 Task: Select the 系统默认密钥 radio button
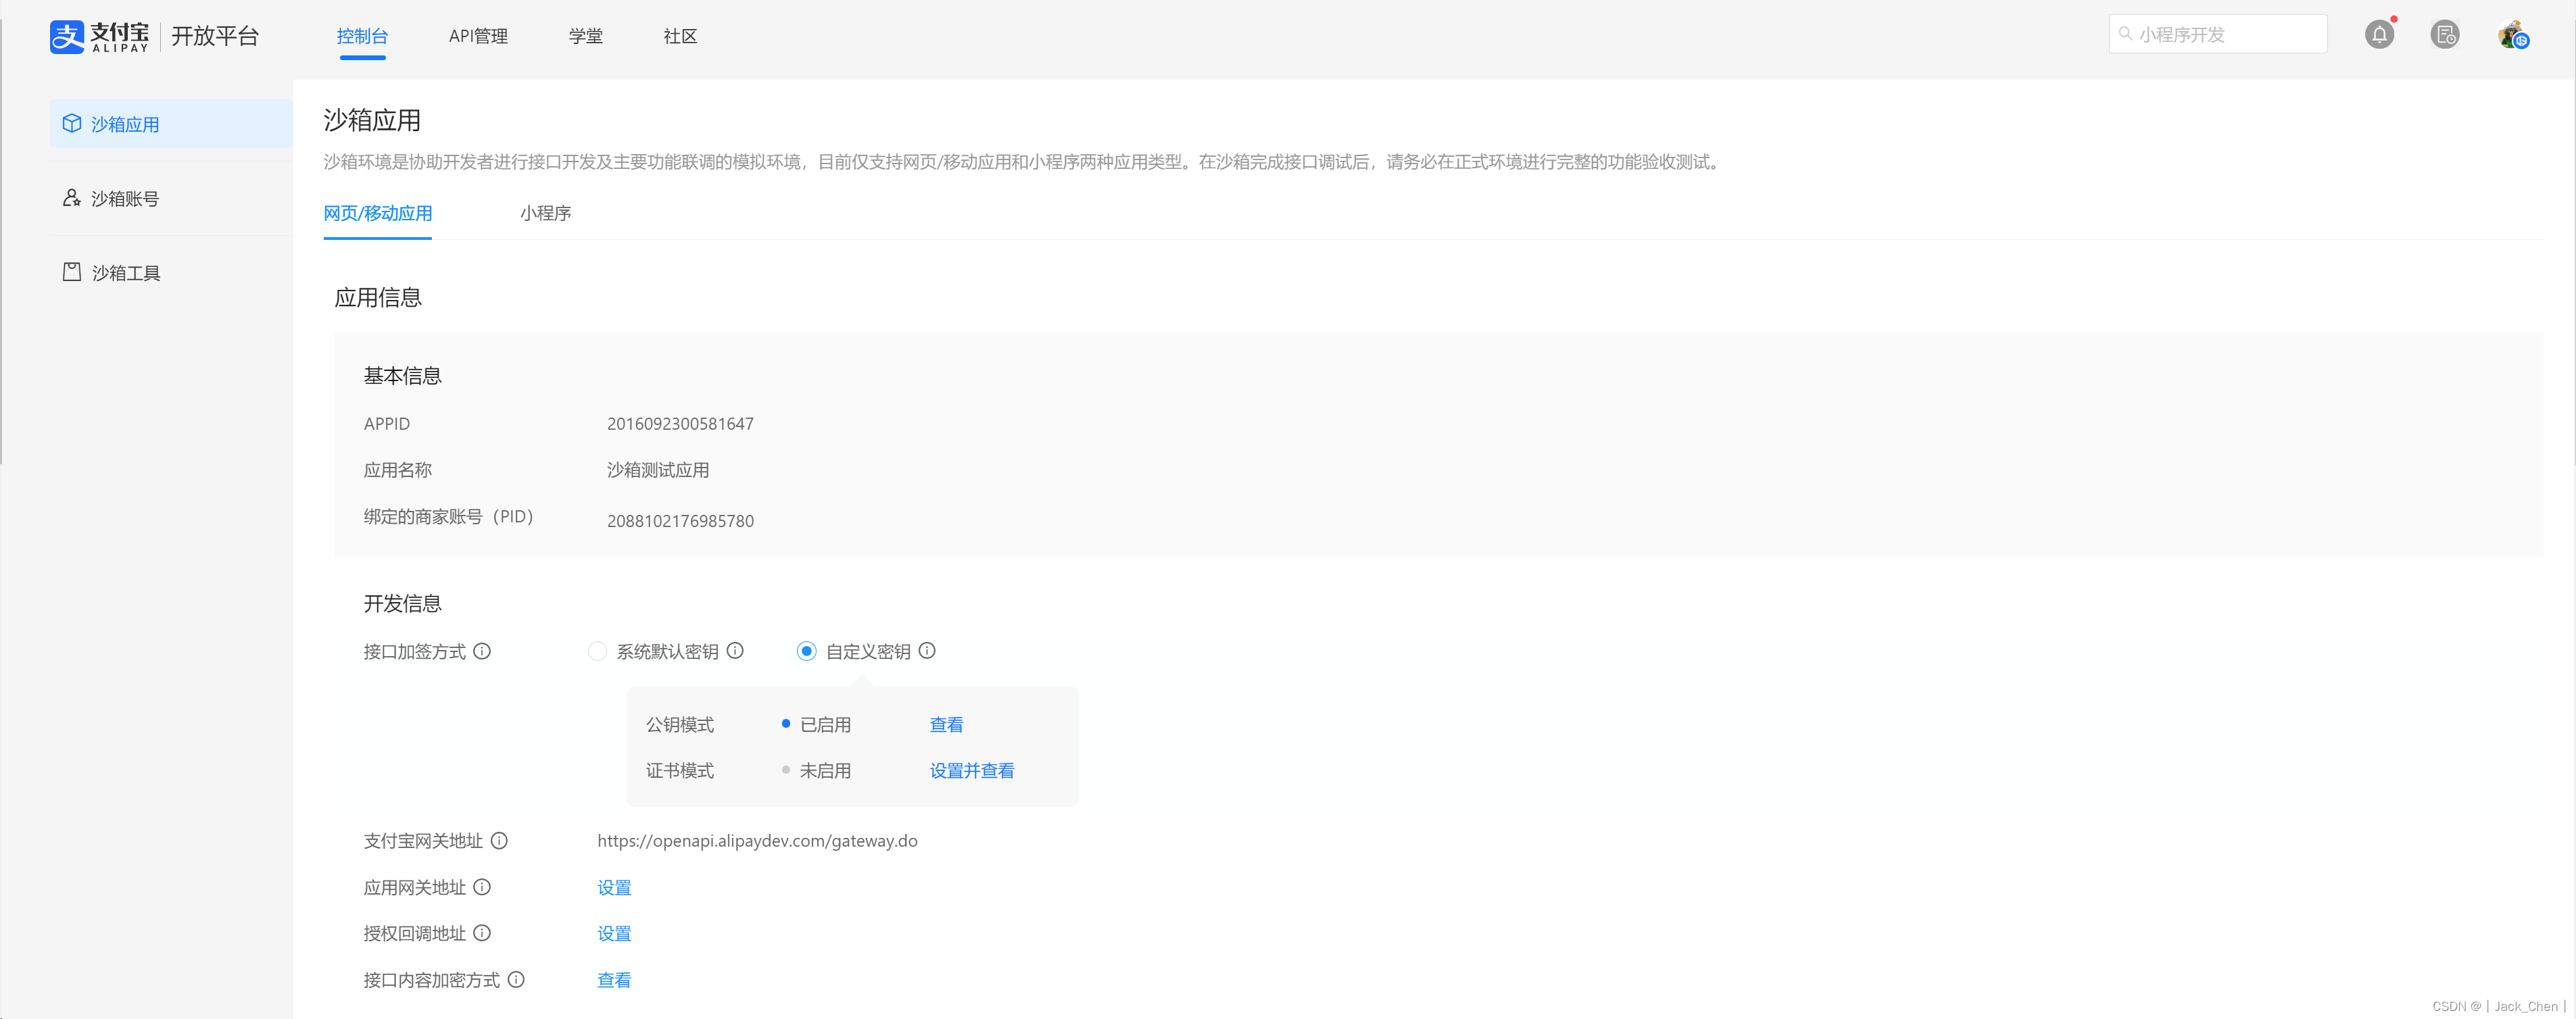[x=597, y=651]
